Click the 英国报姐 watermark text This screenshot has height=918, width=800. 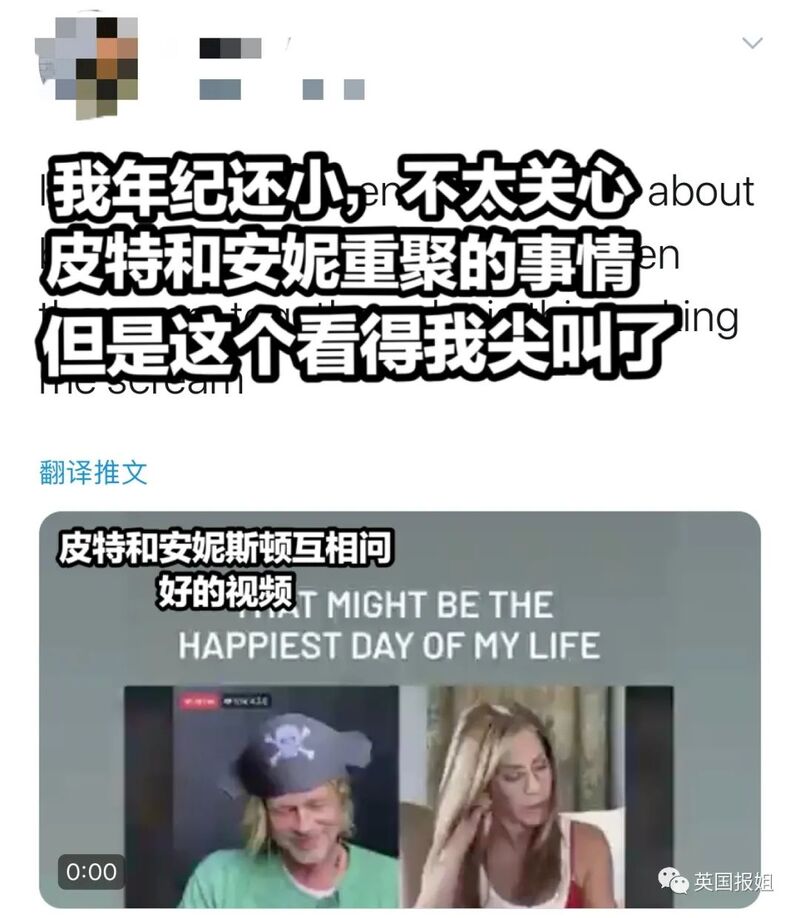(733, 882)
